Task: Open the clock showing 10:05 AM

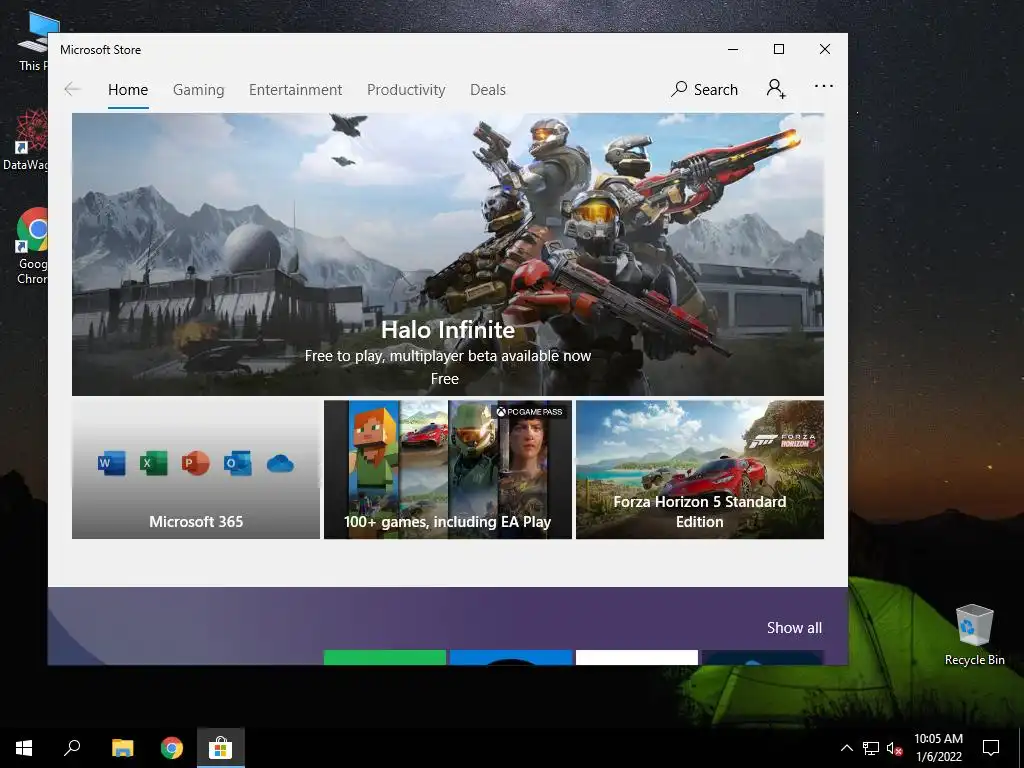Action: coord(938,748)
